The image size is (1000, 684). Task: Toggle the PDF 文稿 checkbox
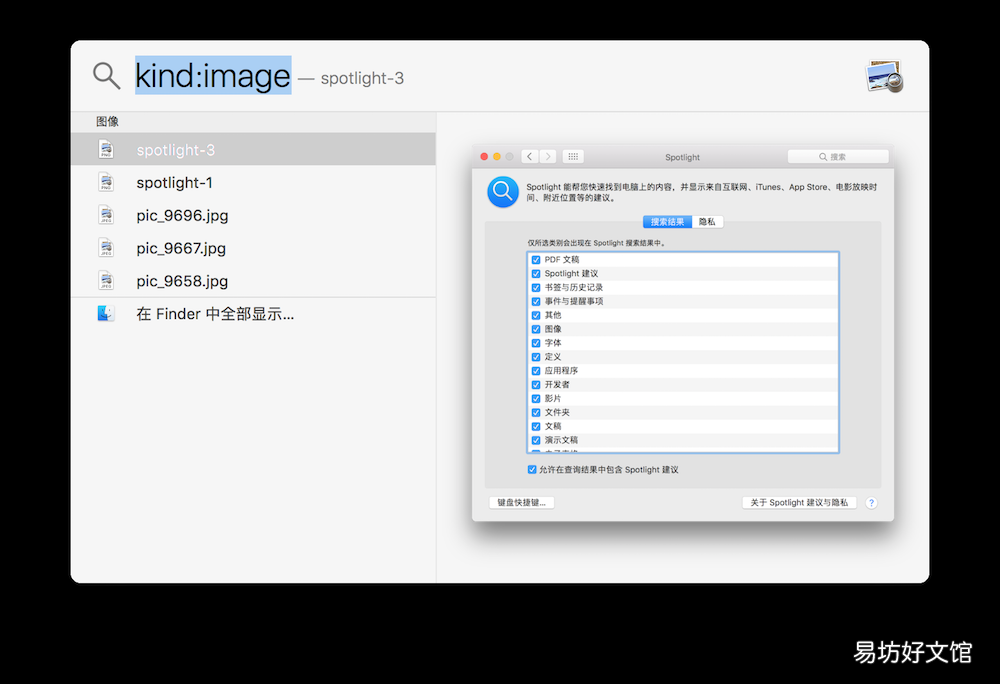pos(536,259)
